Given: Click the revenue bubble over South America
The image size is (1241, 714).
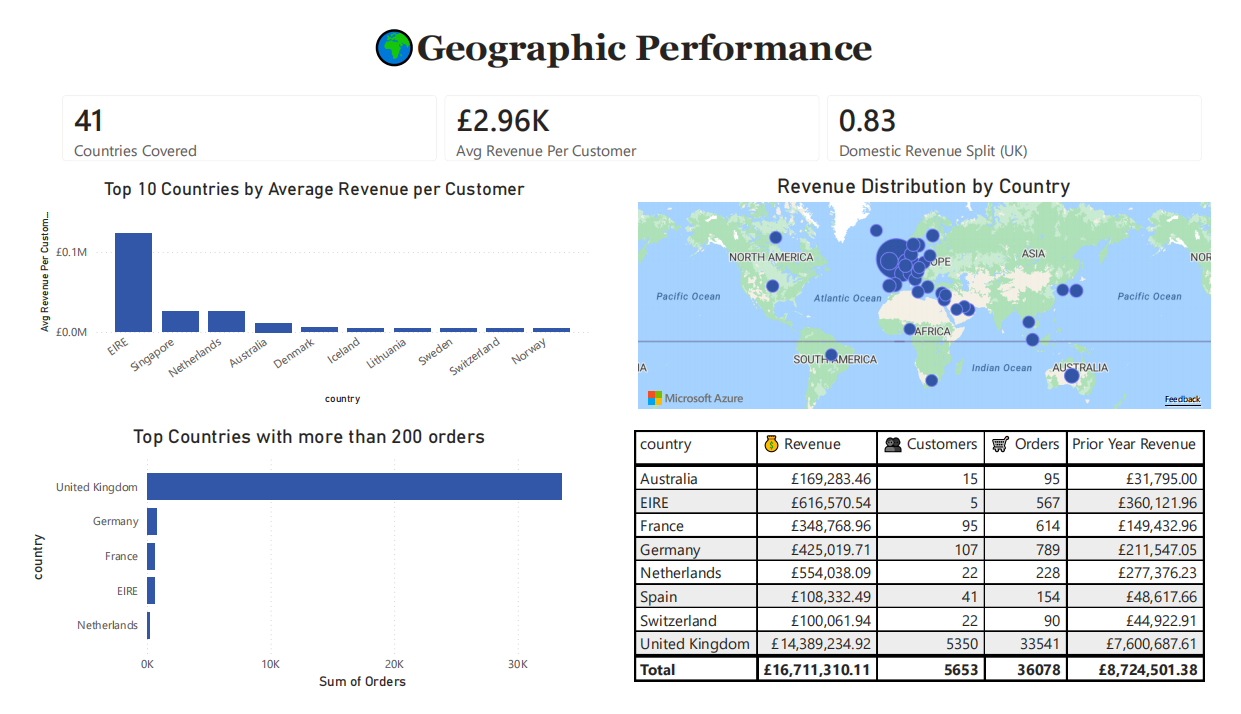Looking at the screenshot, I should coord(831,355).
